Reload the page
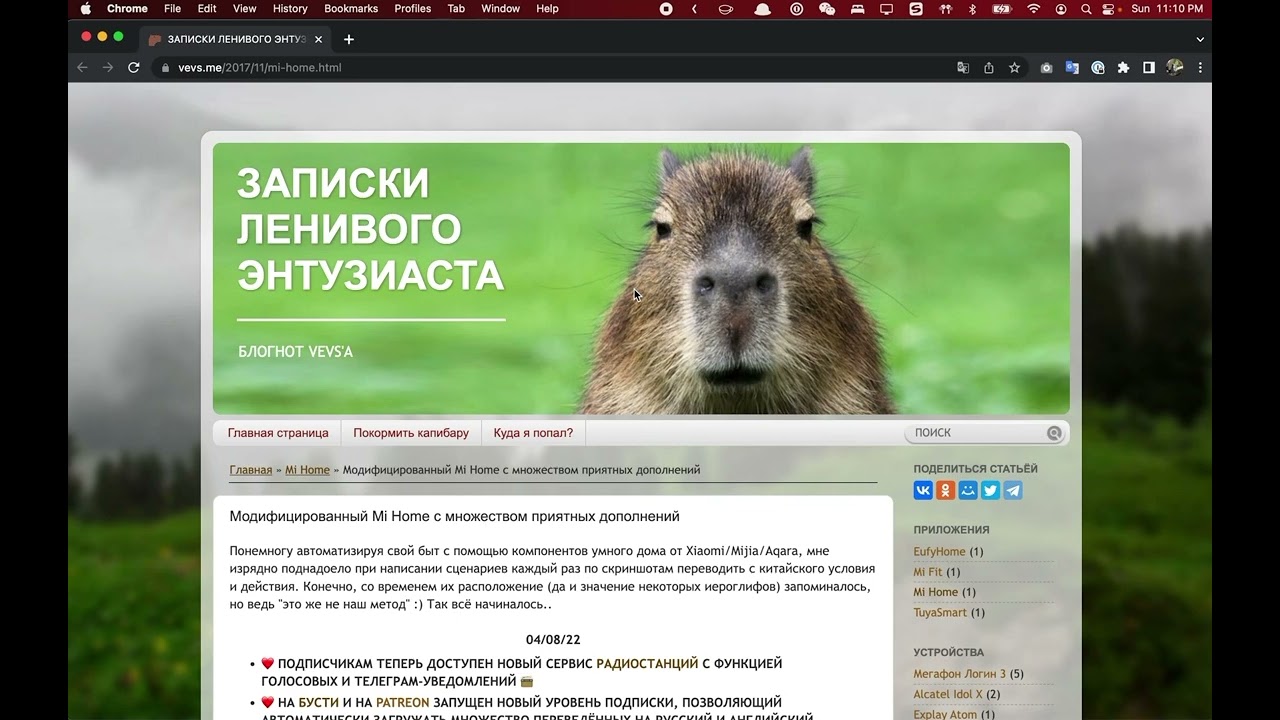1280x720 pixels. pos(134,67)
